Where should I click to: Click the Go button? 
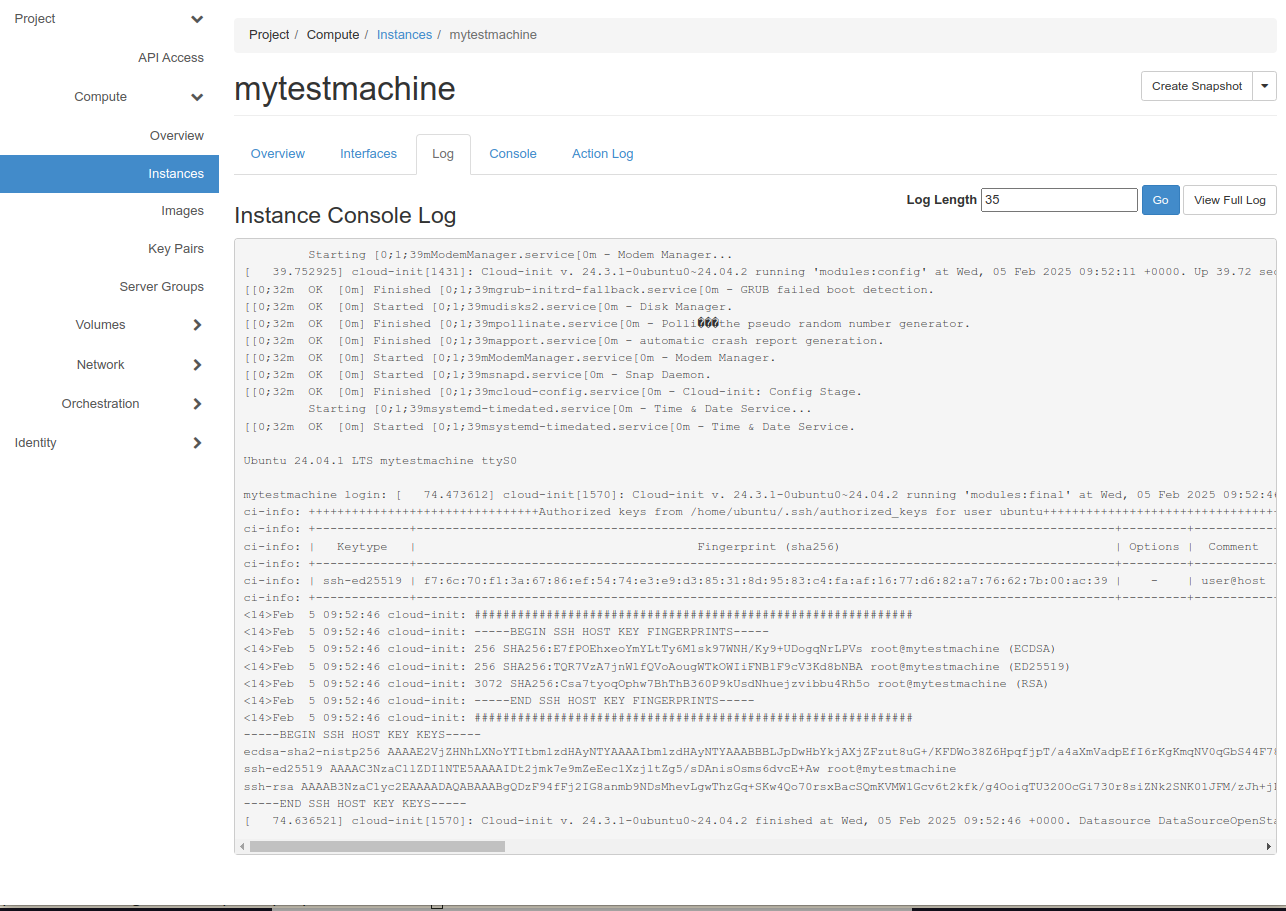pos(1161,200)
